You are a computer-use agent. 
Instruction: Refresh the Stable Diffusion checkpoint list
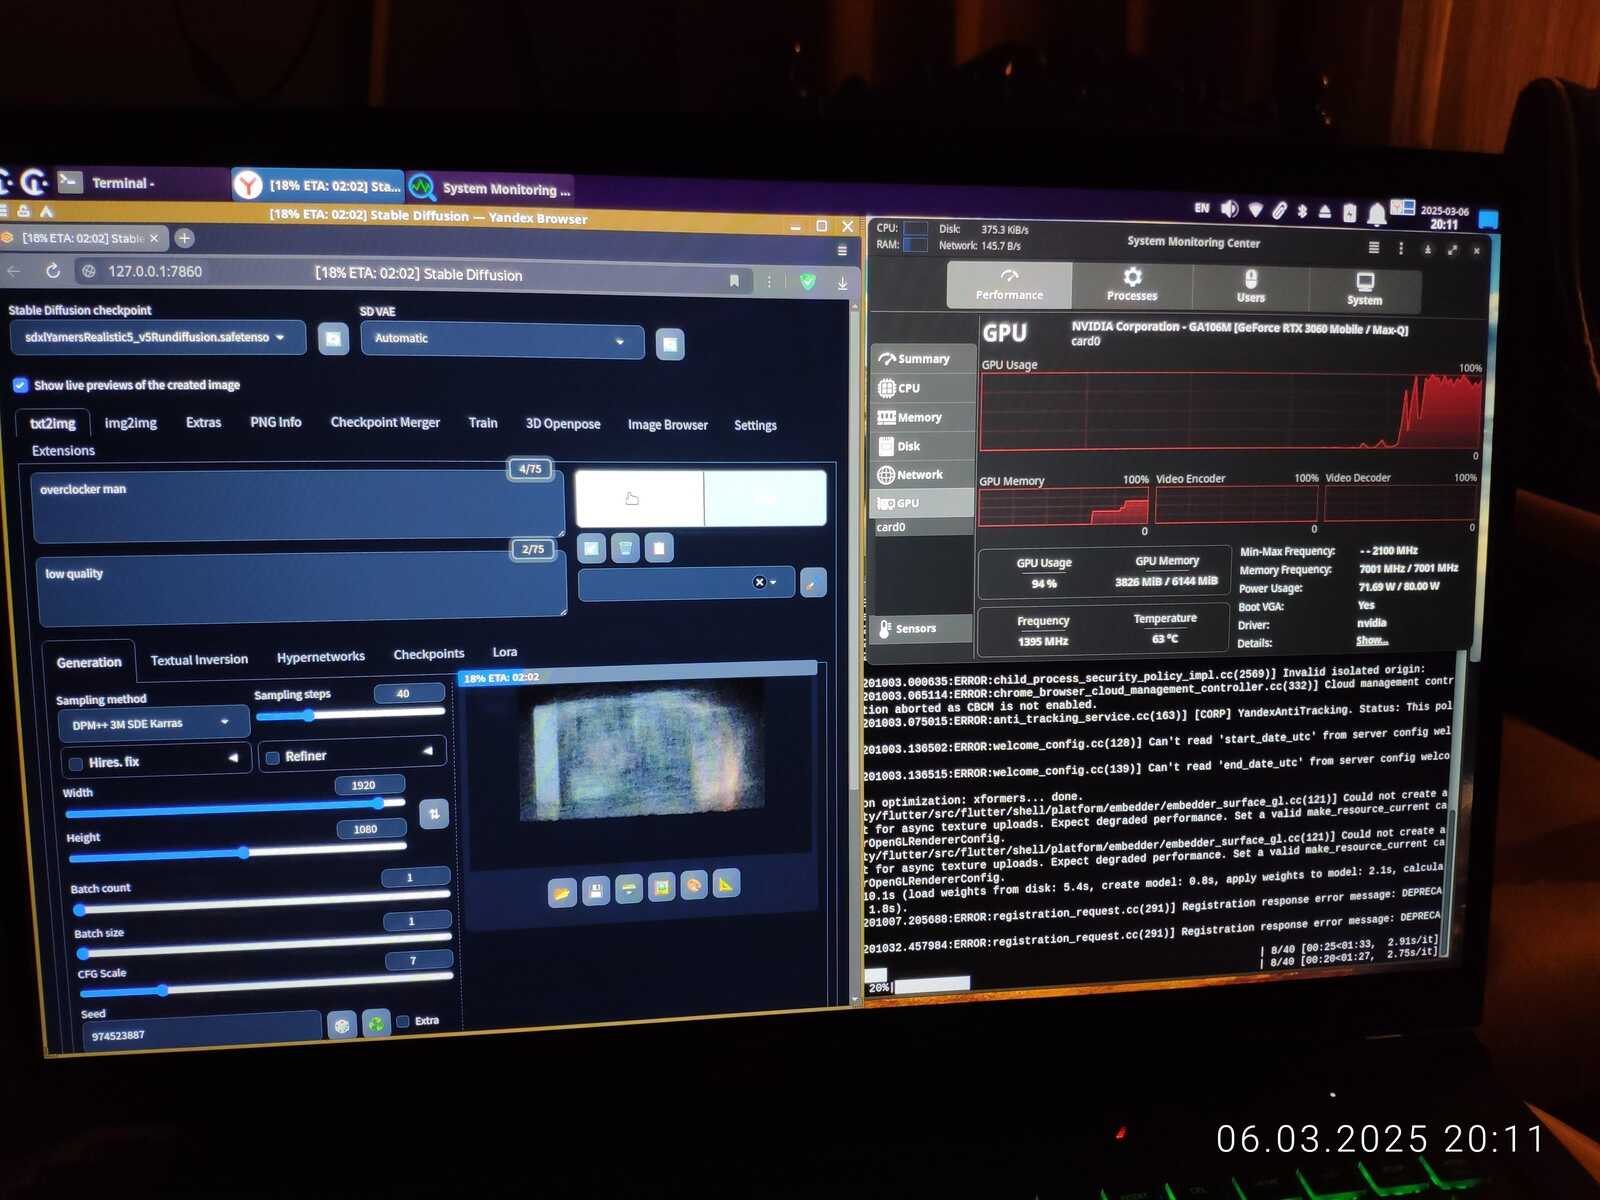pyautogui.click(x=333, y=339)
